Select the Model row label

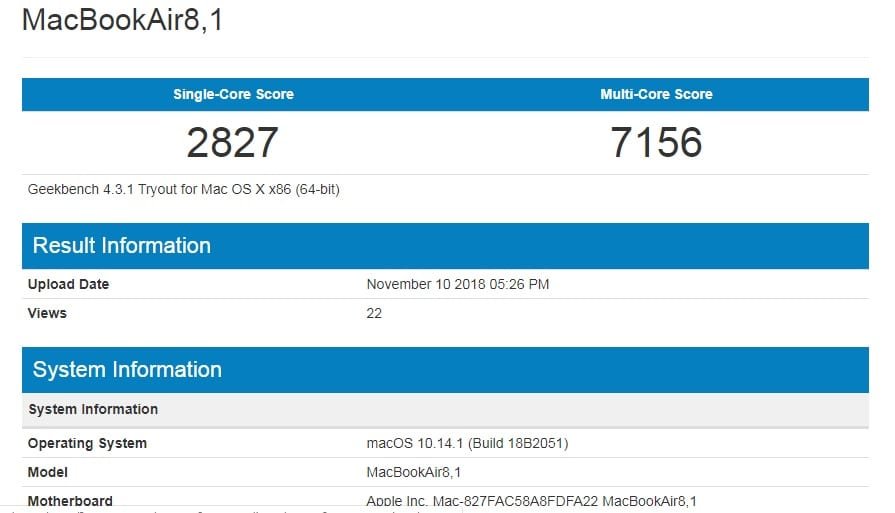point(48,472)
